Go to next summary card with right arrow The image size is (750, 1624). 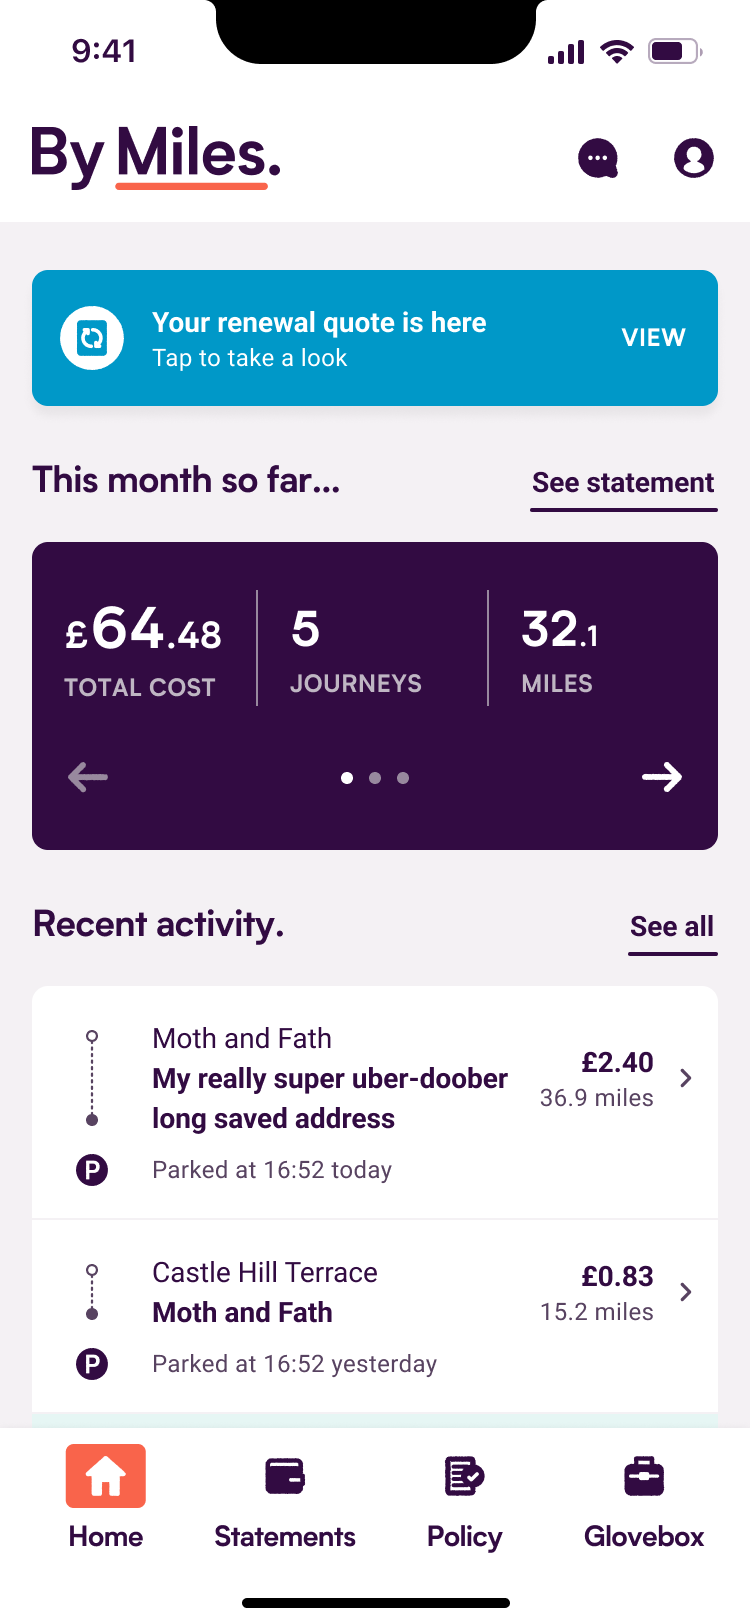(662, 777)
